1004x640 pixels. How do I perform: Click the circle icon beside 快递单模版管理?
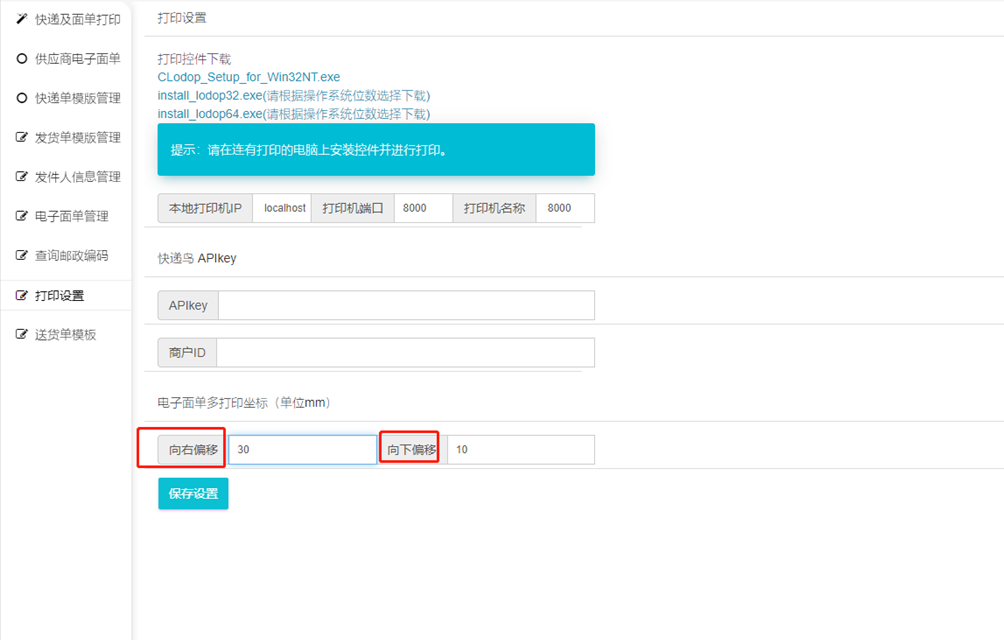22,98
